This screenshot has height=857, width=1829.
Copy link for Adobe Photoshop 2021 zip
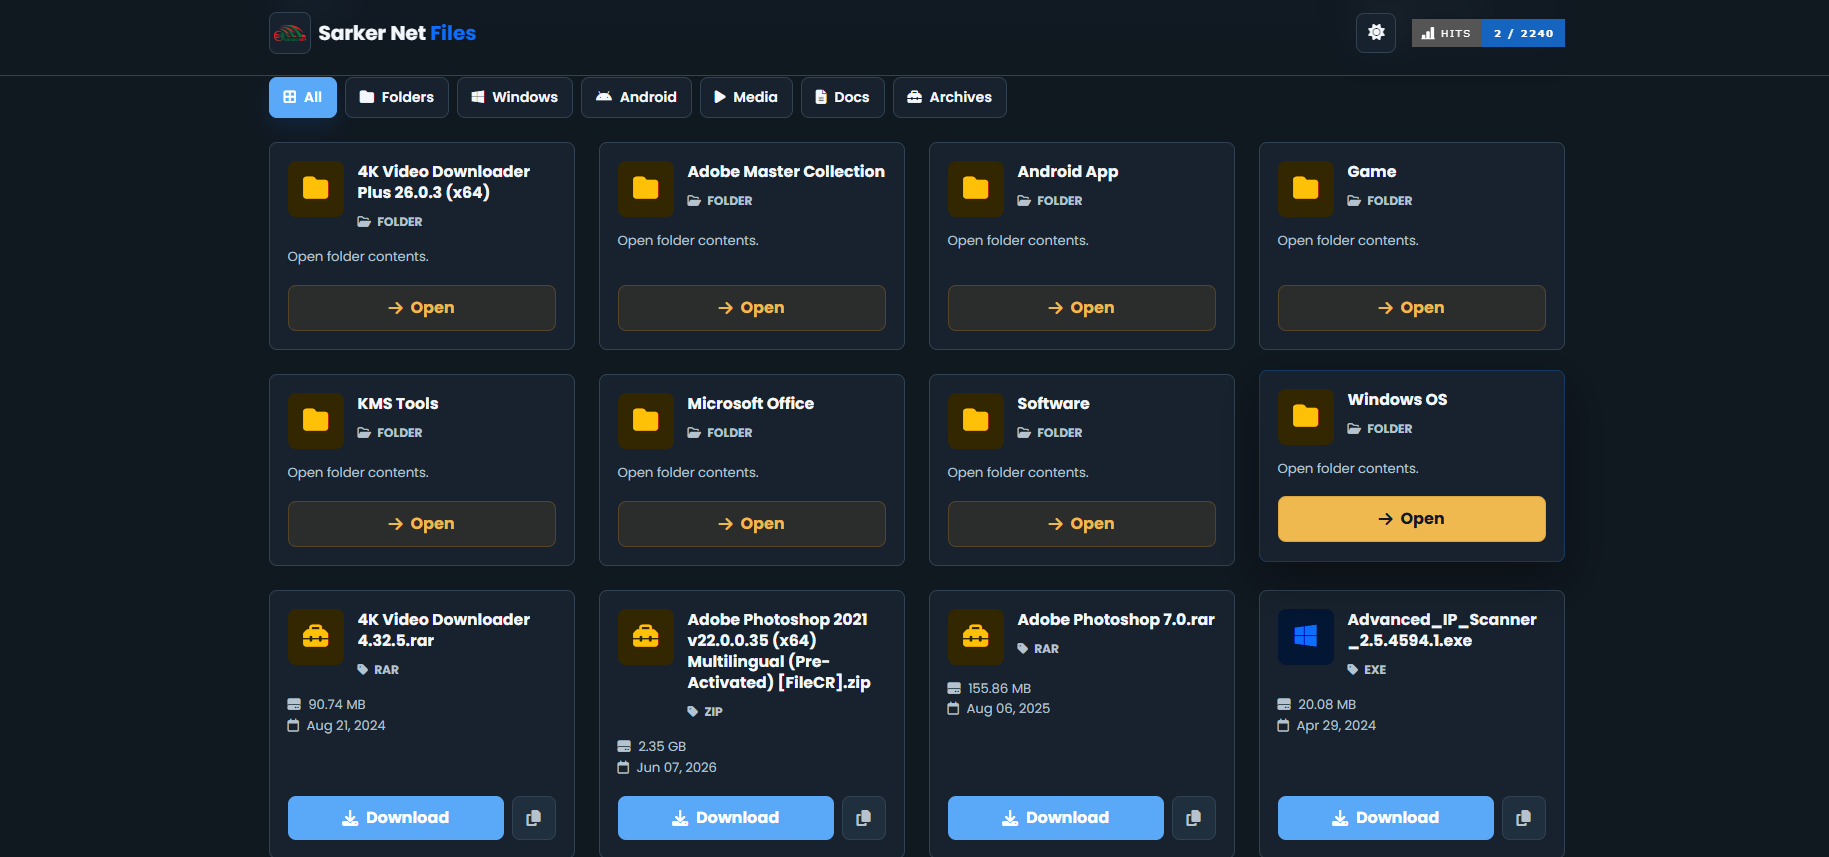(x=864, y=818)
